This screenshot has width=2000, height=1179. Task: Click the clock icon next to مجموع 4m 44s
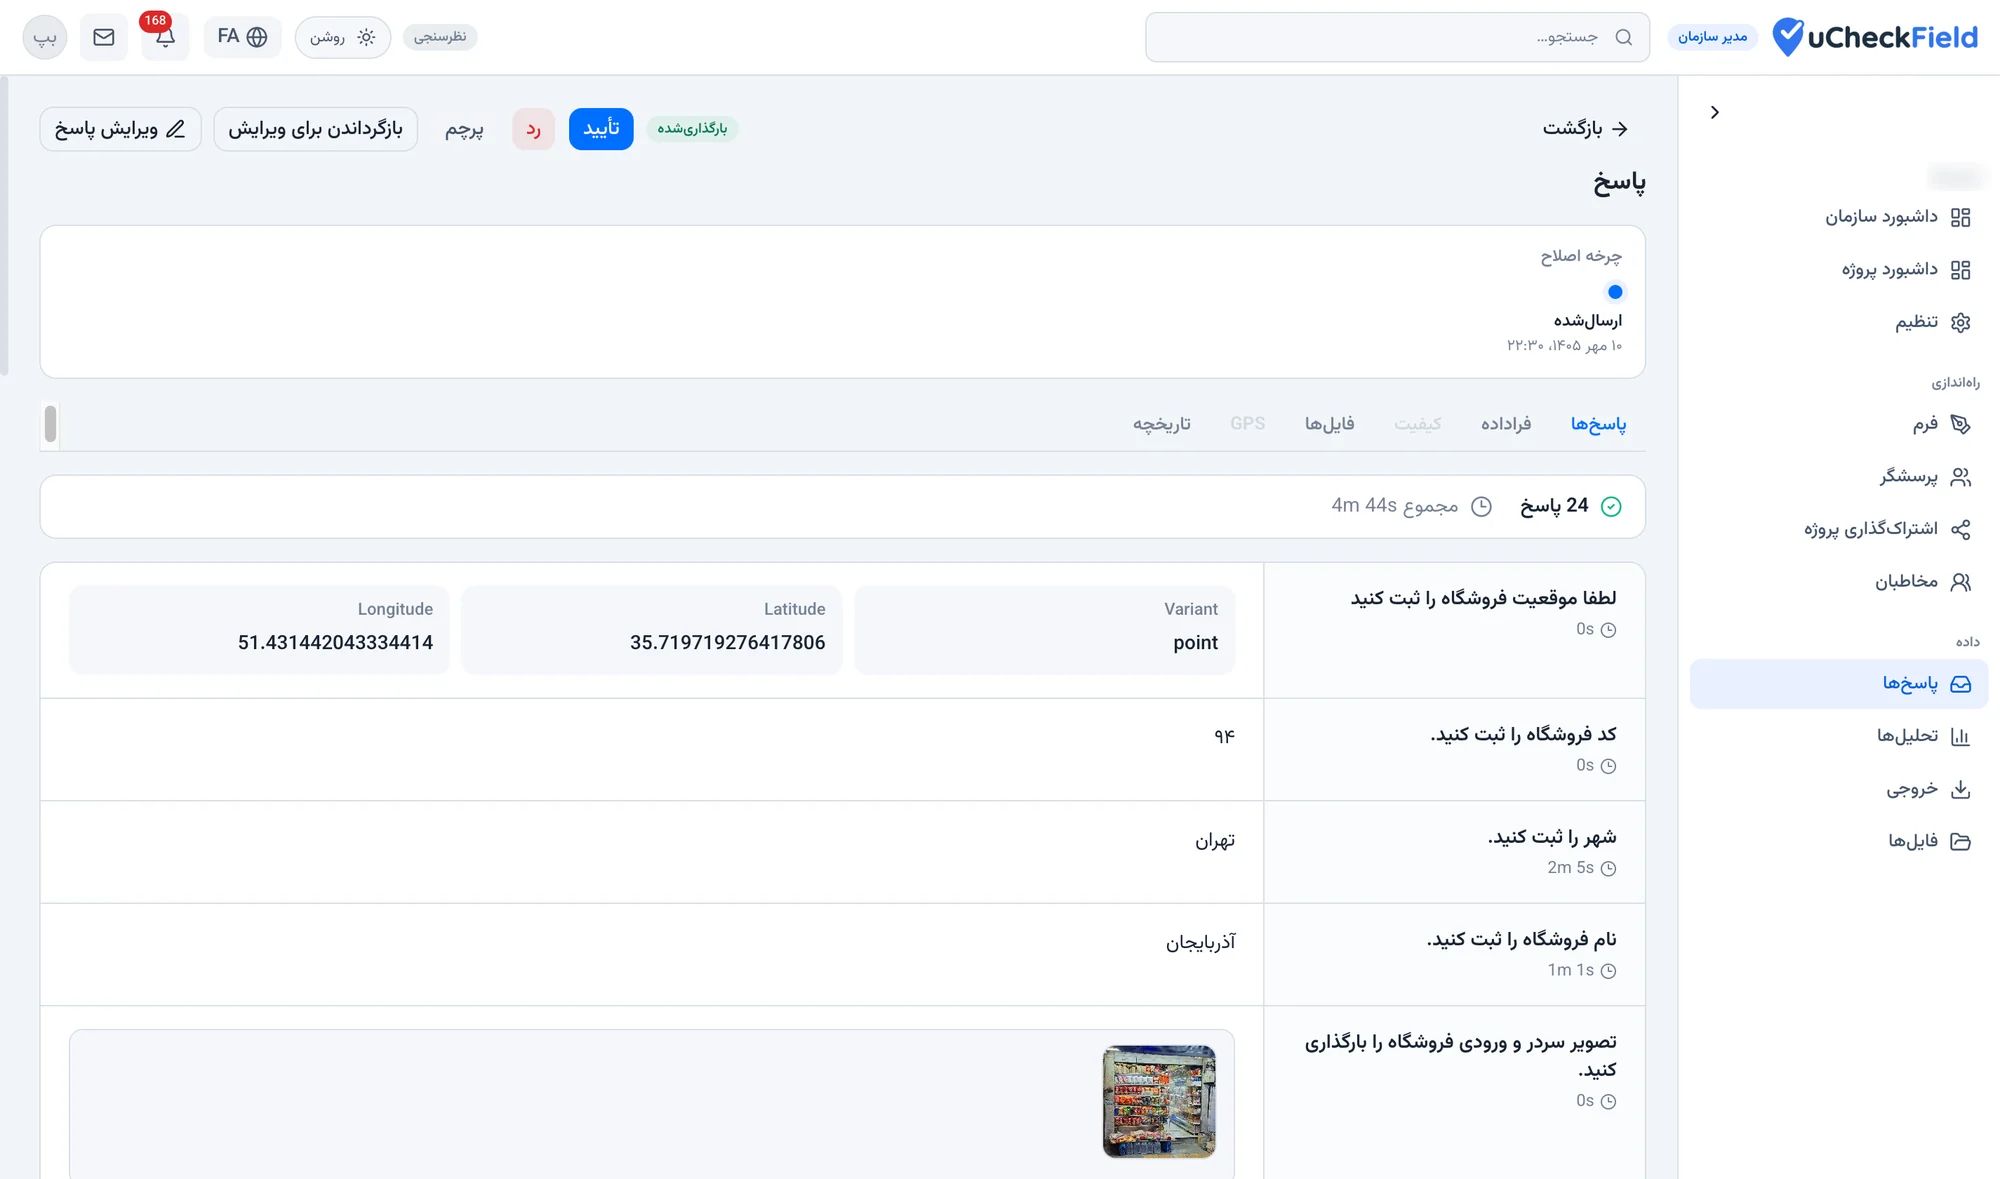click(x=1481, y=506)
